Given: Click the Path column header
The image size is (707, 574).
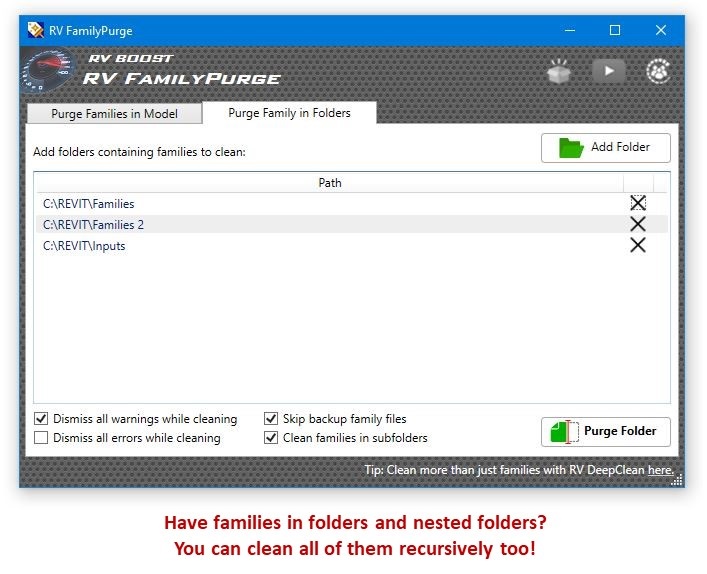Looking at the screenshot, I should point(330,183).
